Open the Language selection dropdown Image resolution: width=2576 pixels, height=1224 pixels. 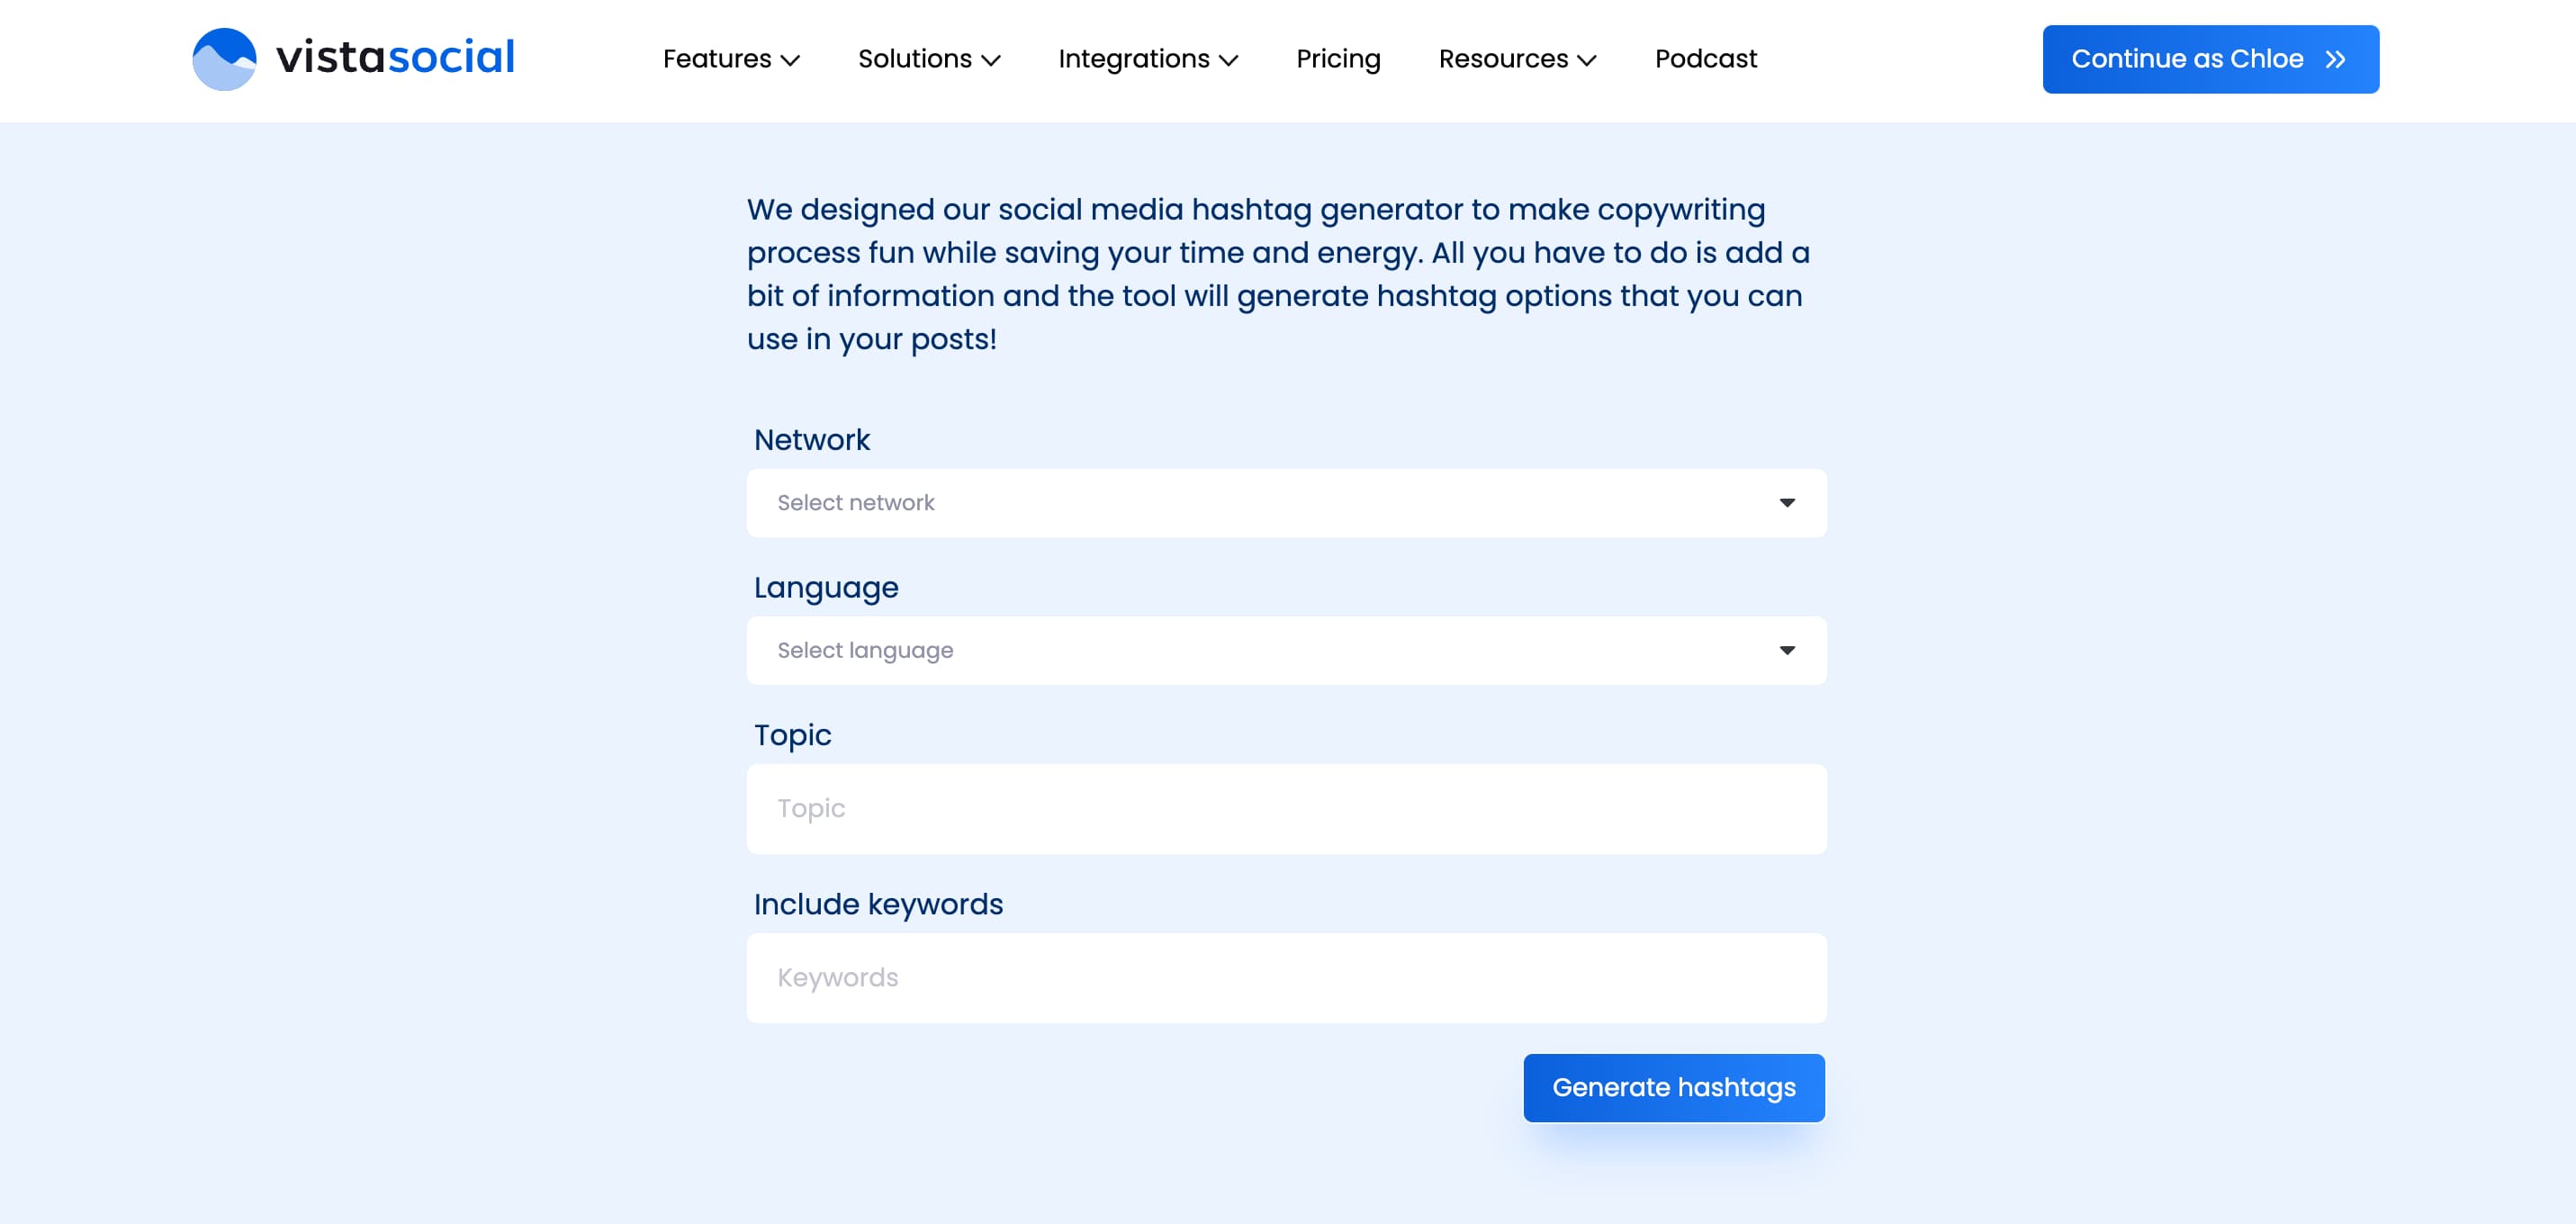[x=1286, y=650]
